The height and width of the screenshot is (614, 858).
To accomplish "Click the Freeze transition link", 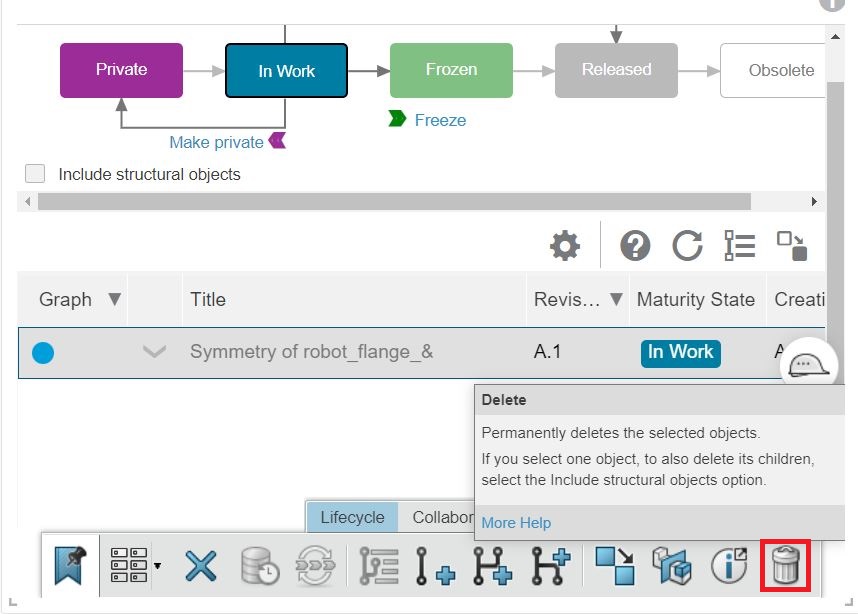I will click(440, 120).
